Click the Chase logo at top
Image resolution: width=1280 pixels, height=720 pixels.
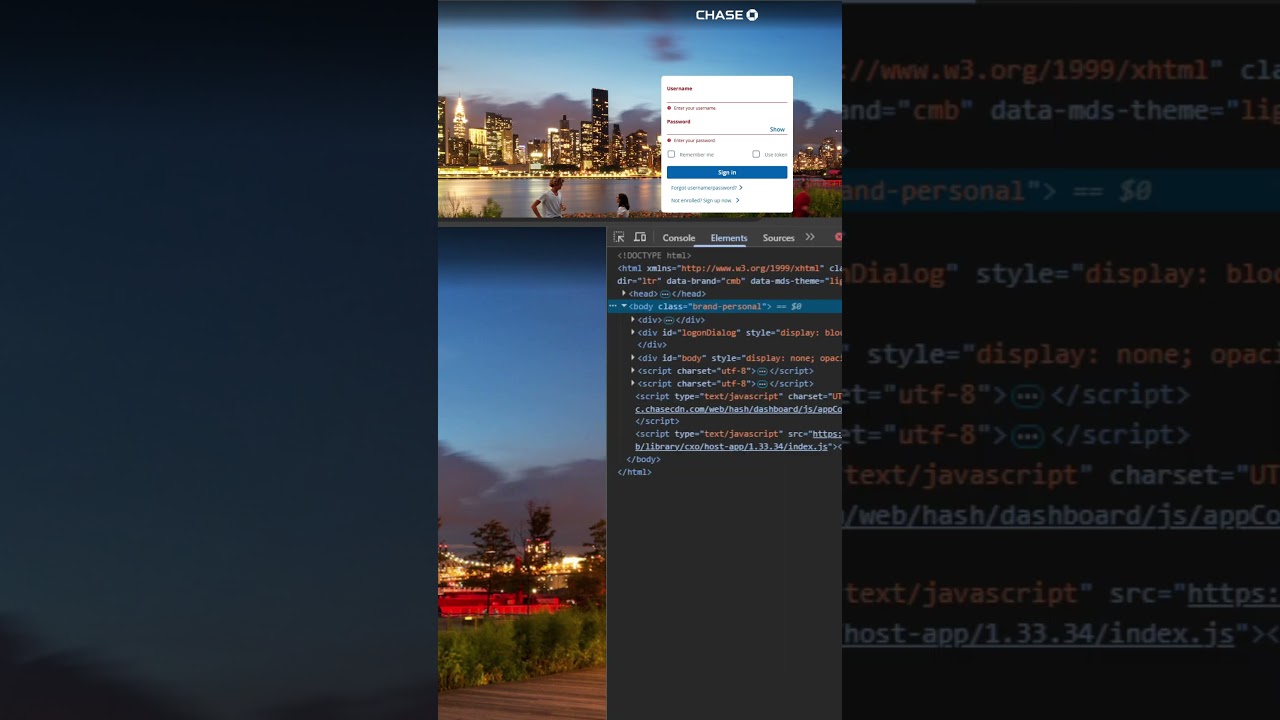727,15
